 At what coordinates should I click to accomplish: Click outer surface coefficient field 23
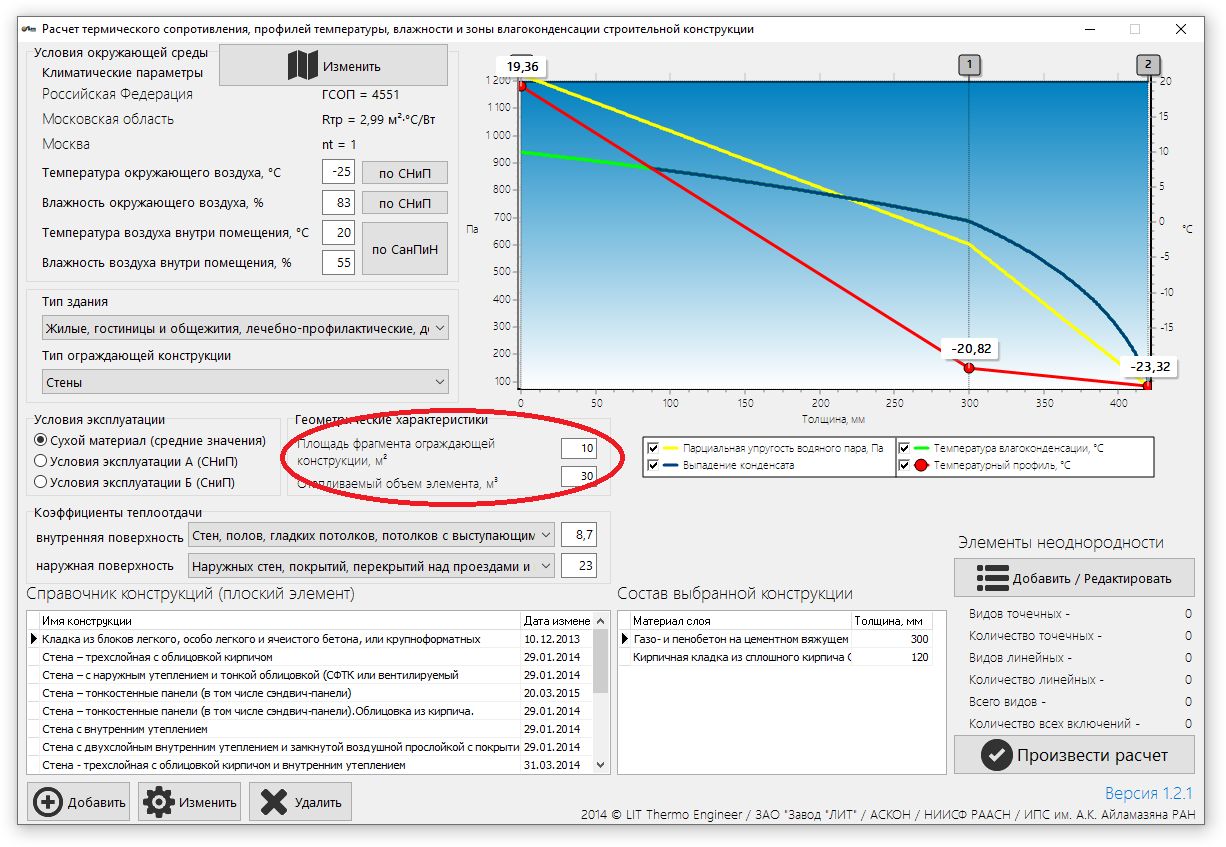pyautogui.click(x=578, y=566)
